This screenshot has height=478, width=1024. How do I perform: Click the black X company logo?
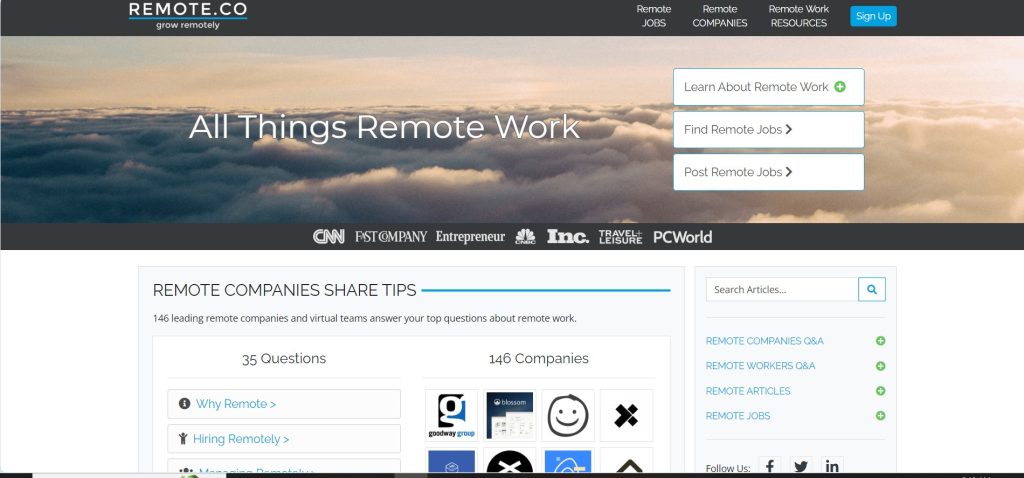pos(626,415)
